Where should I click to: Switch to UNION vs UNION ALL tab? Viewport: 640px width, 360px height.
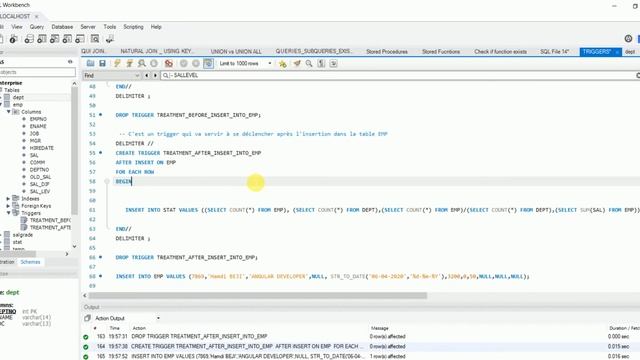(236, 51)
